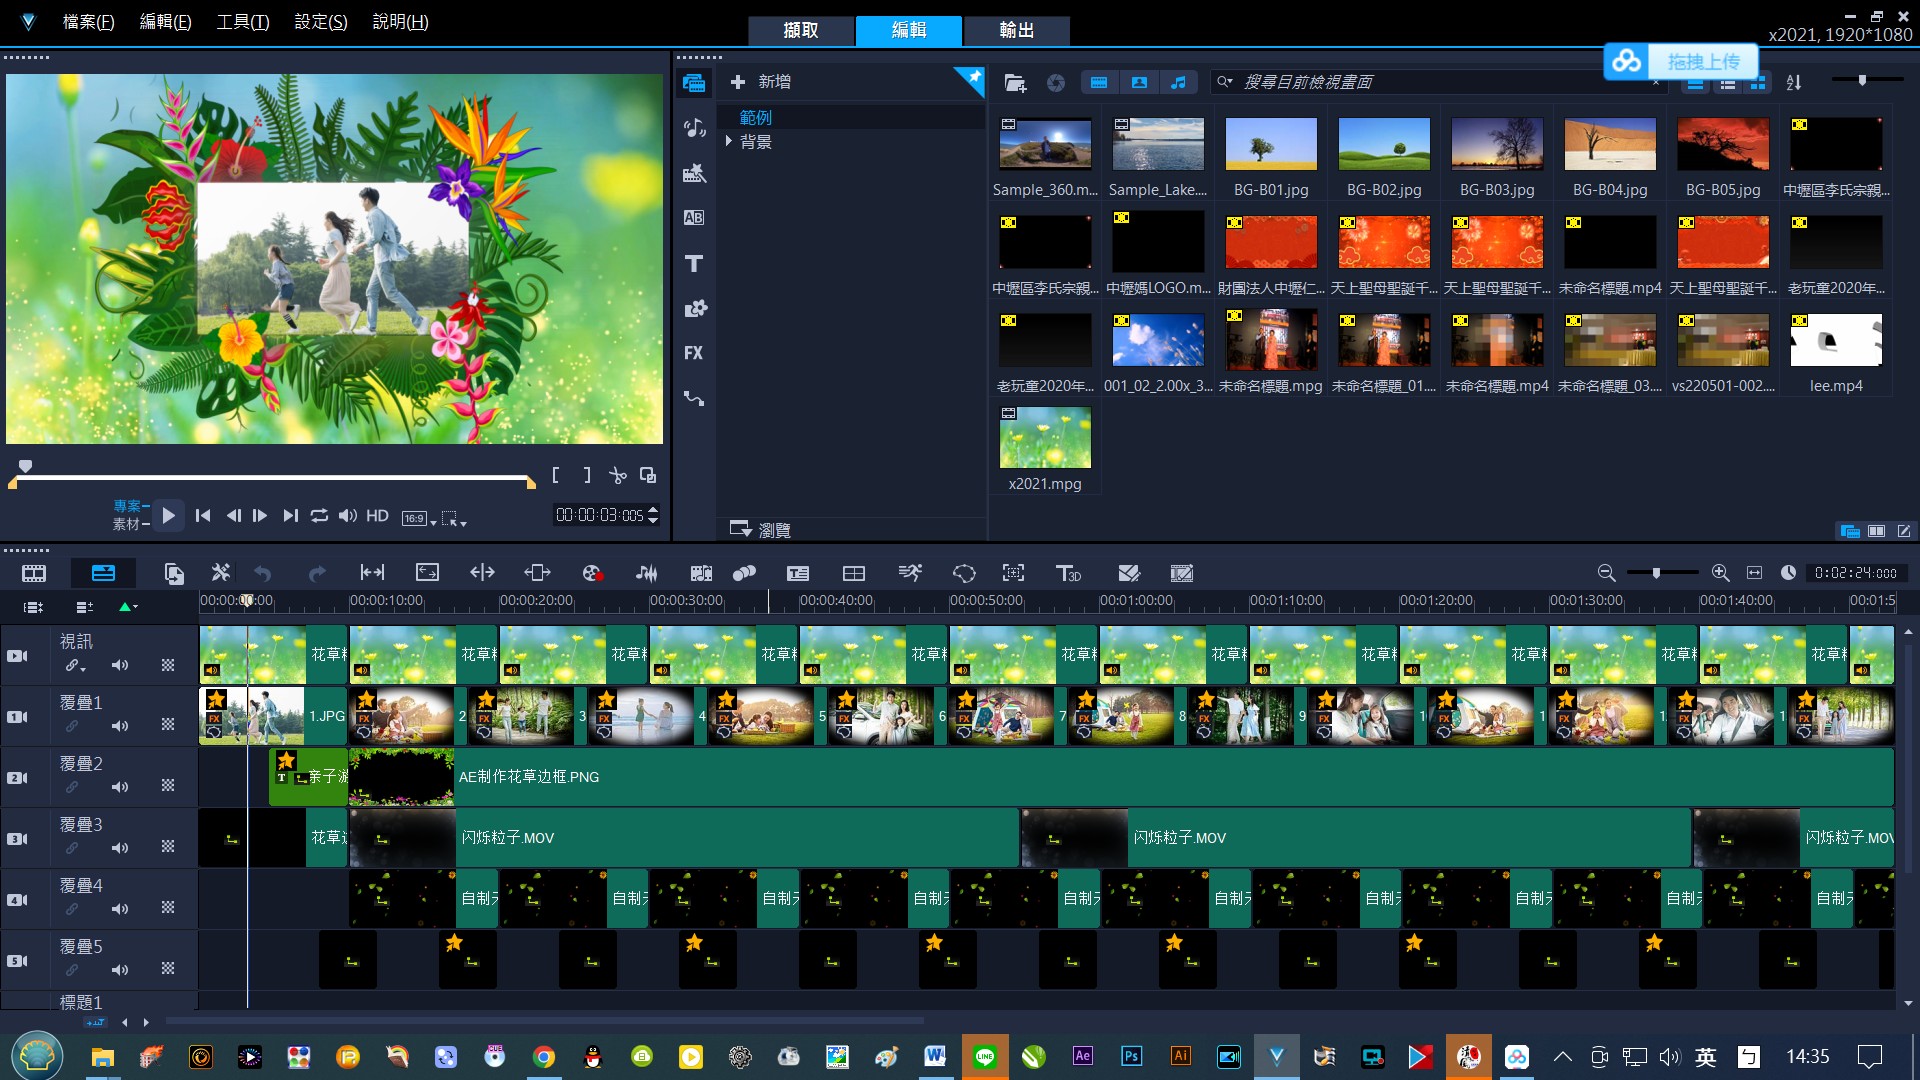This screenshot has height=1080, width=1920.
Task: Open the 檔案(F) menu
Action: (88, 22)
